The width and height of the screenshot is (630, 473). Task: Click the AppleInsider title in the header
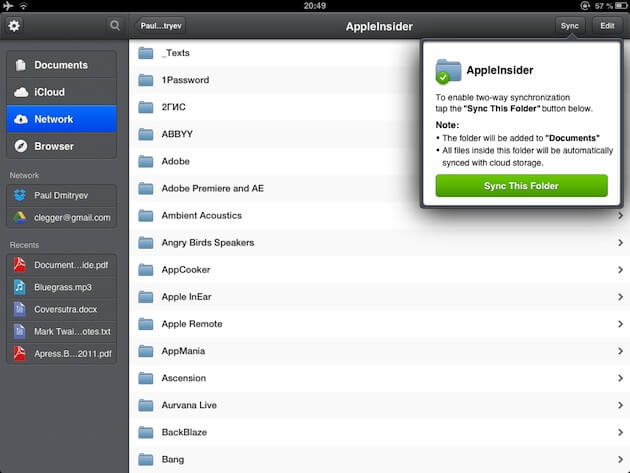(x=379, y=27)
